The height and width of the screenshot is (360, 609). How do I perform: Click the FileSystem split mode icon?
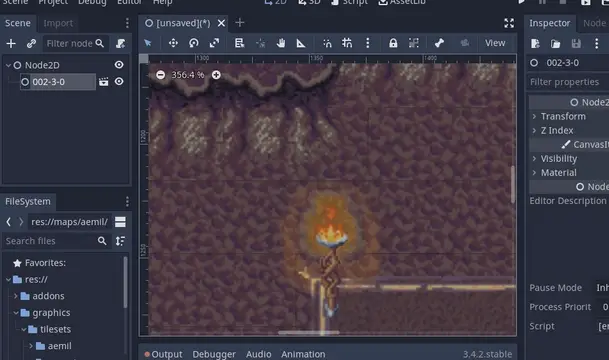[120, 222]
